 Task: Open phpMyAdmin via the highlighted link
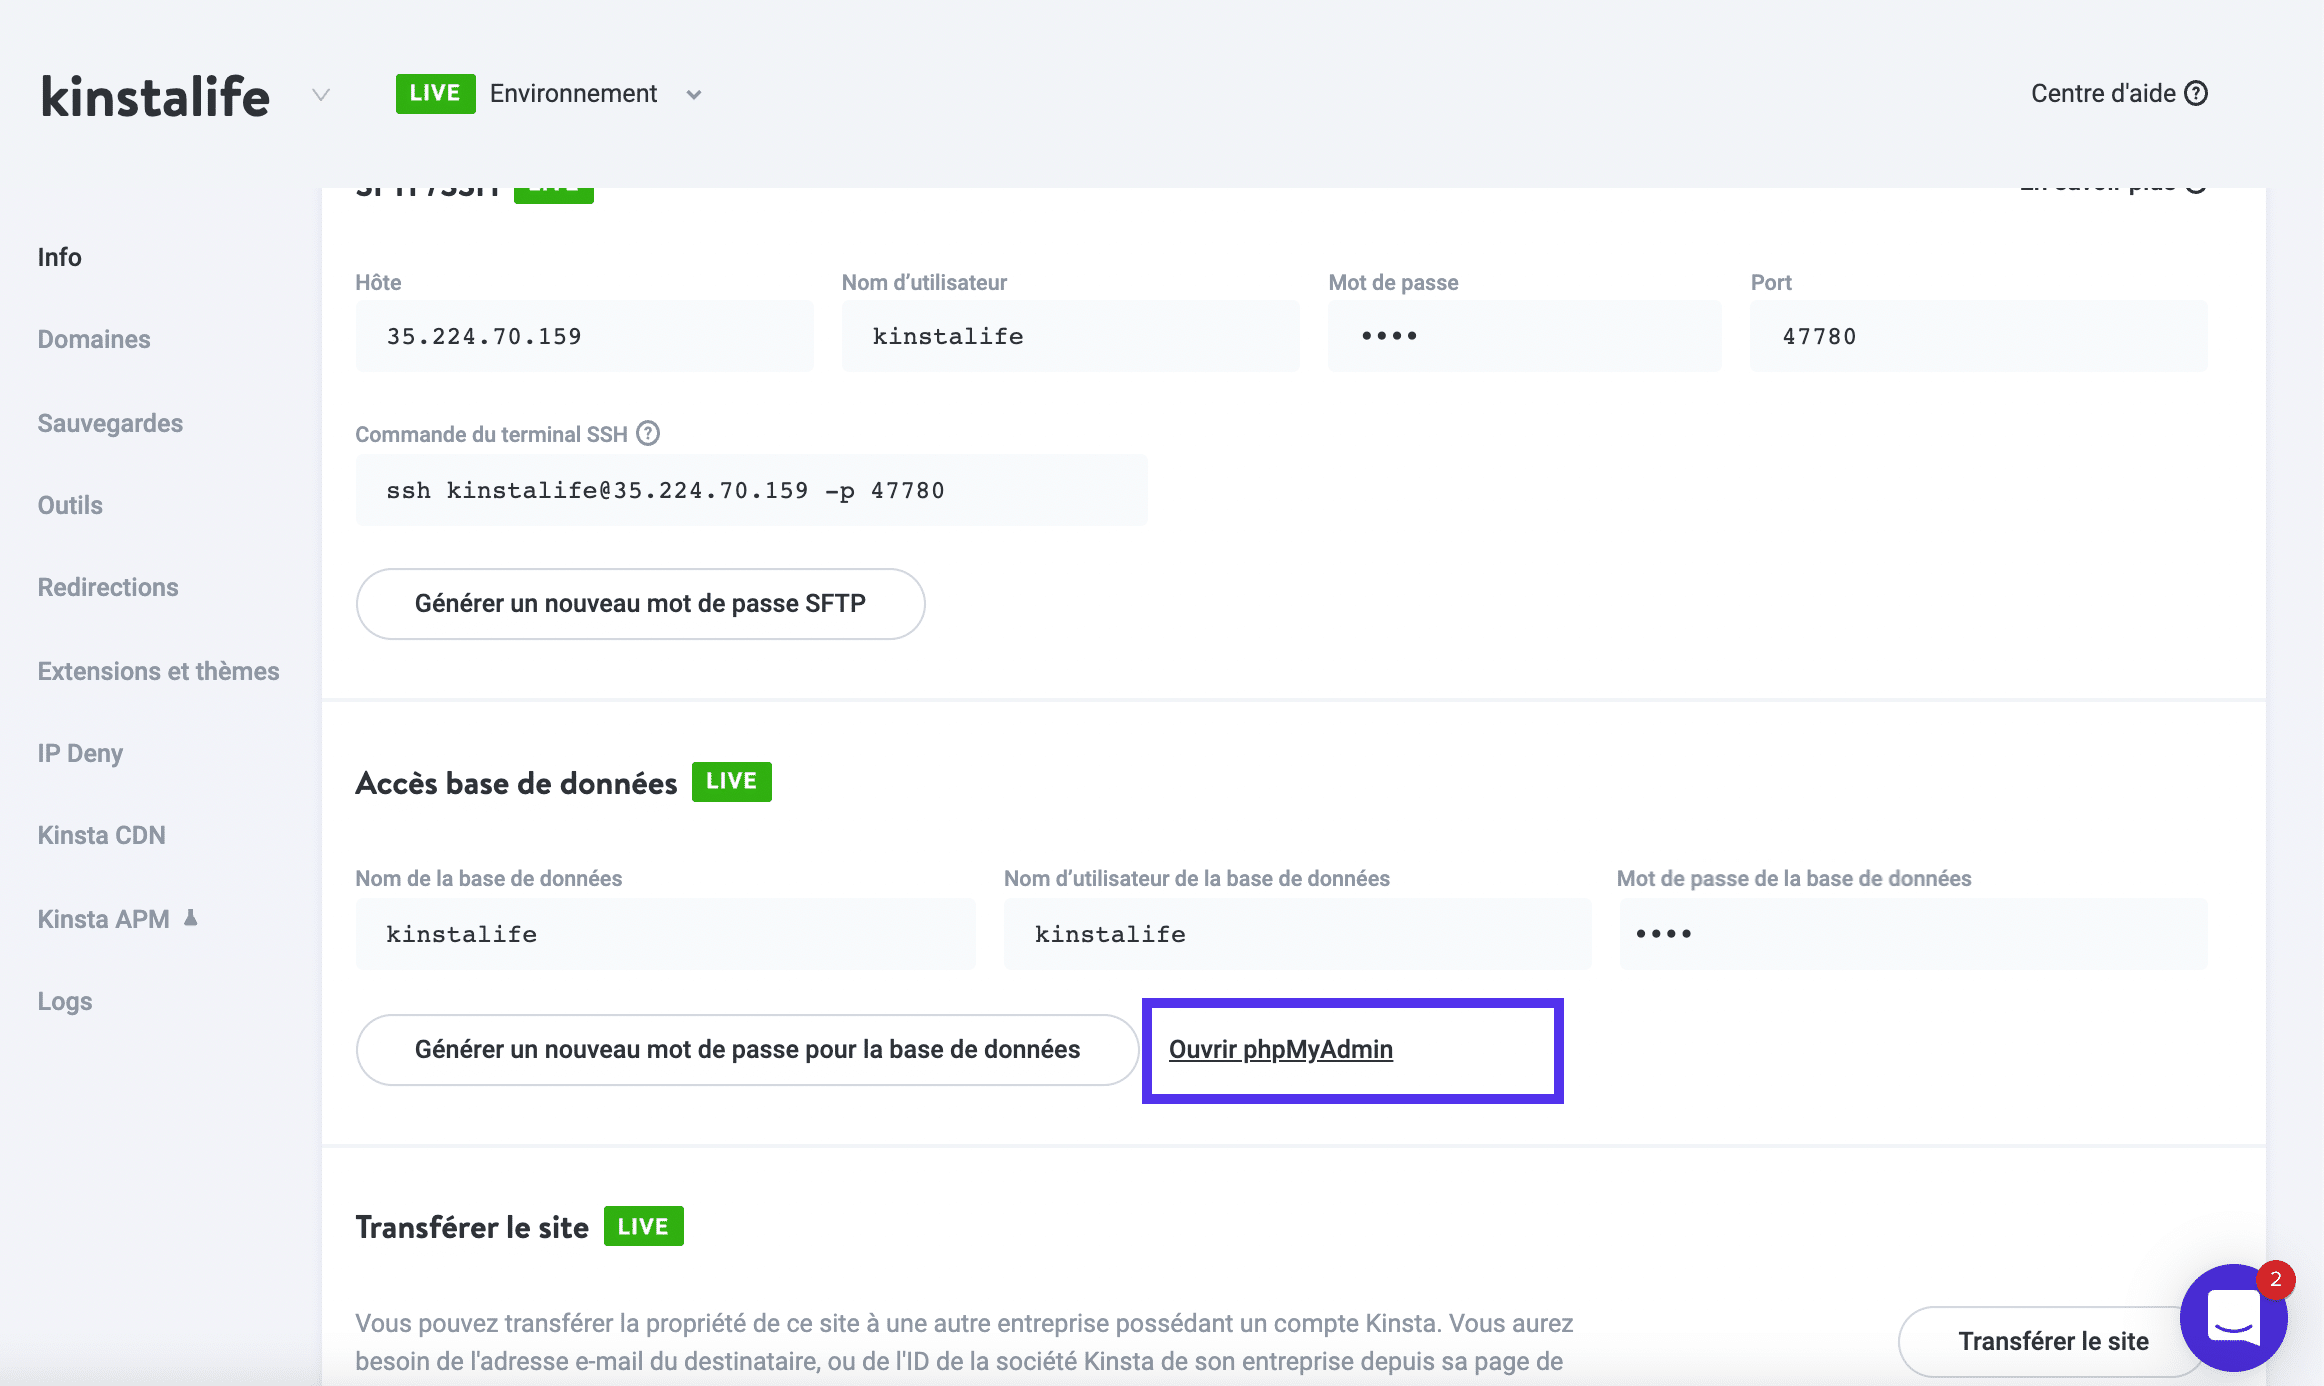[1281, 1049]
